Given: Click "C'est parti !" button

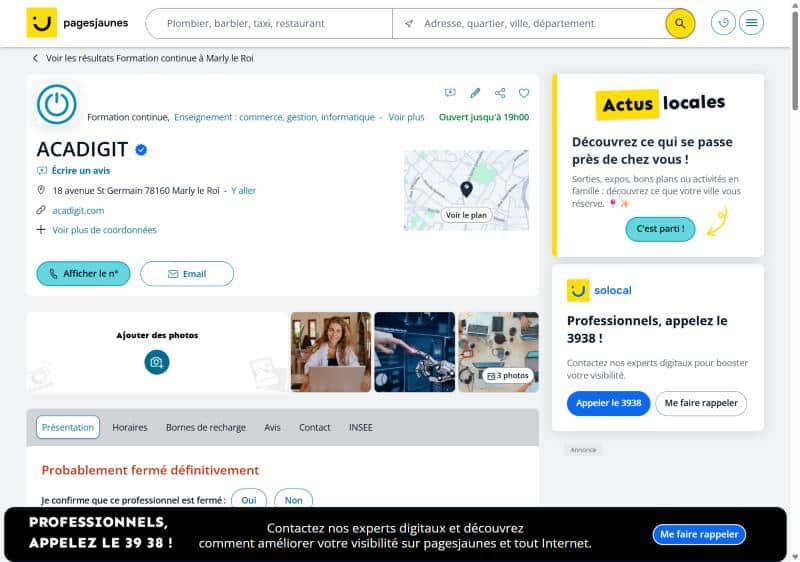Looking at the screenshot, I should [x=660, y=229].
